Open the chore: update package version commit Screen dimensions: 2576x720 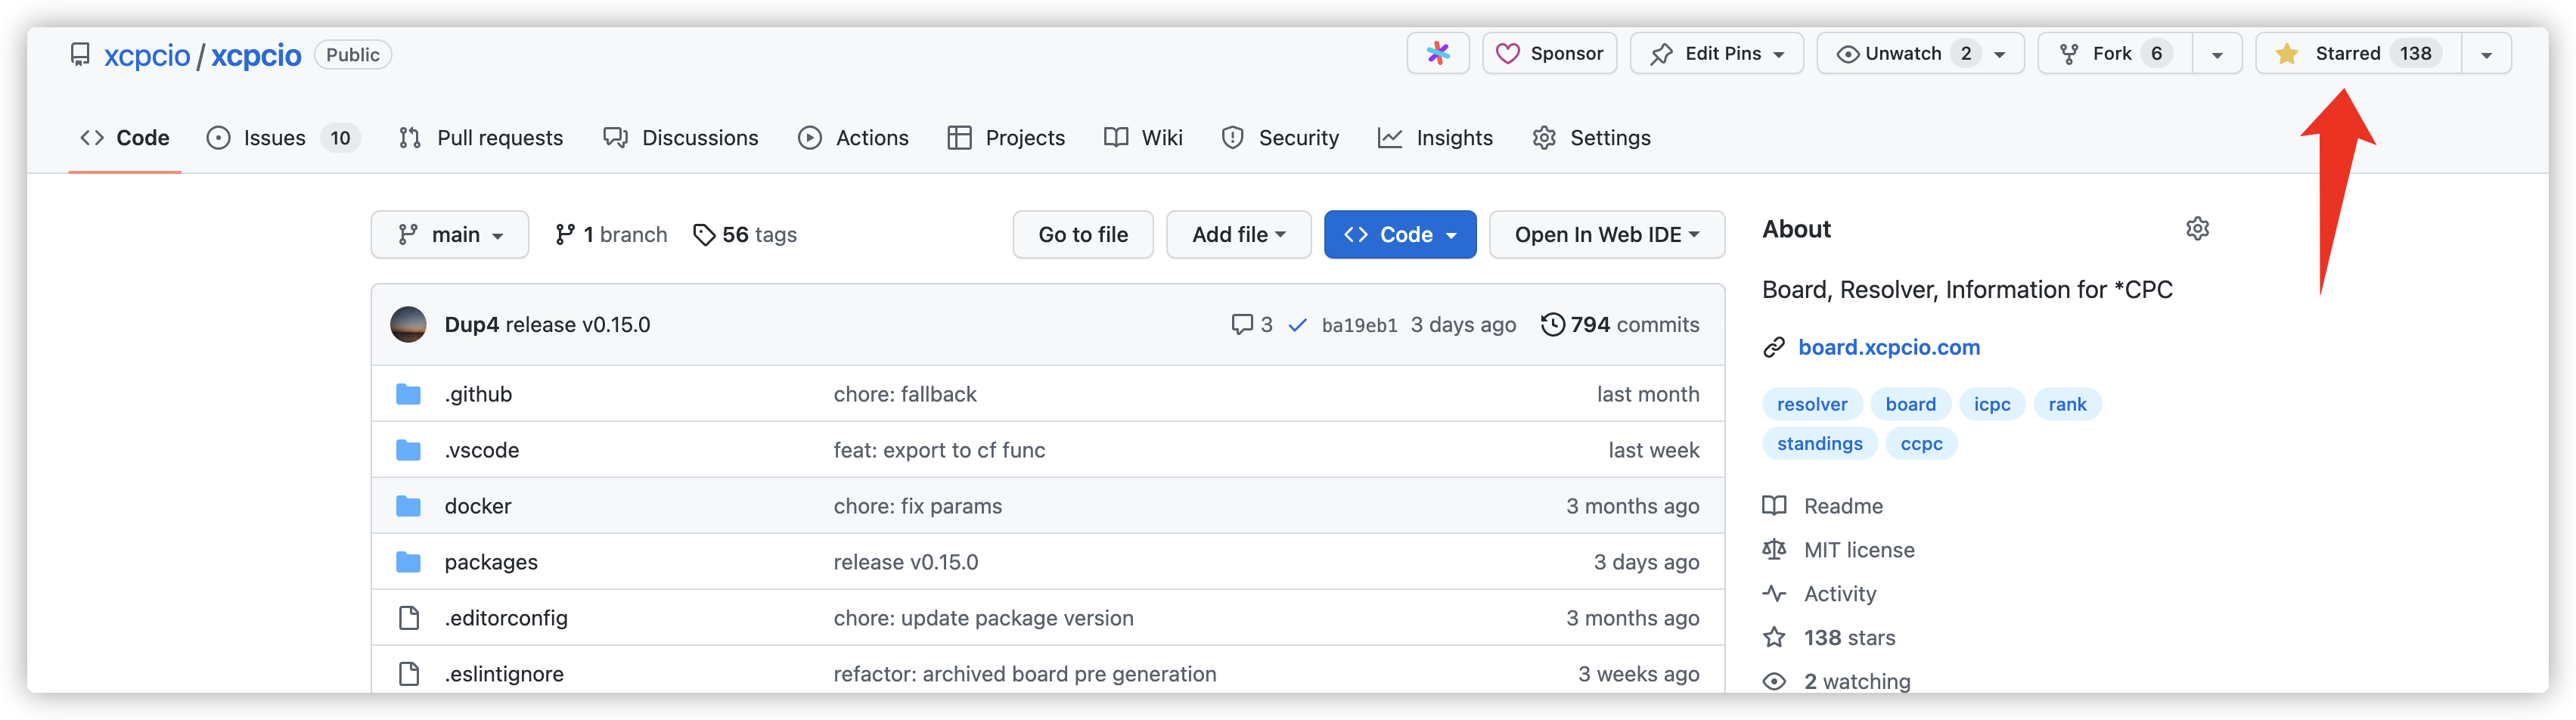(983, 619)
